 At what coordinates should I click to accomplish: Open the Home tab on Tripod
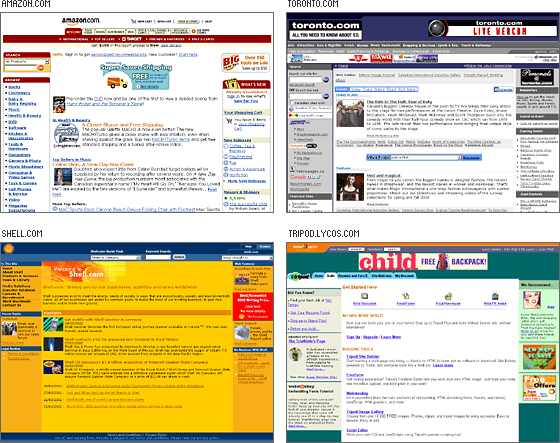(319, 276)
